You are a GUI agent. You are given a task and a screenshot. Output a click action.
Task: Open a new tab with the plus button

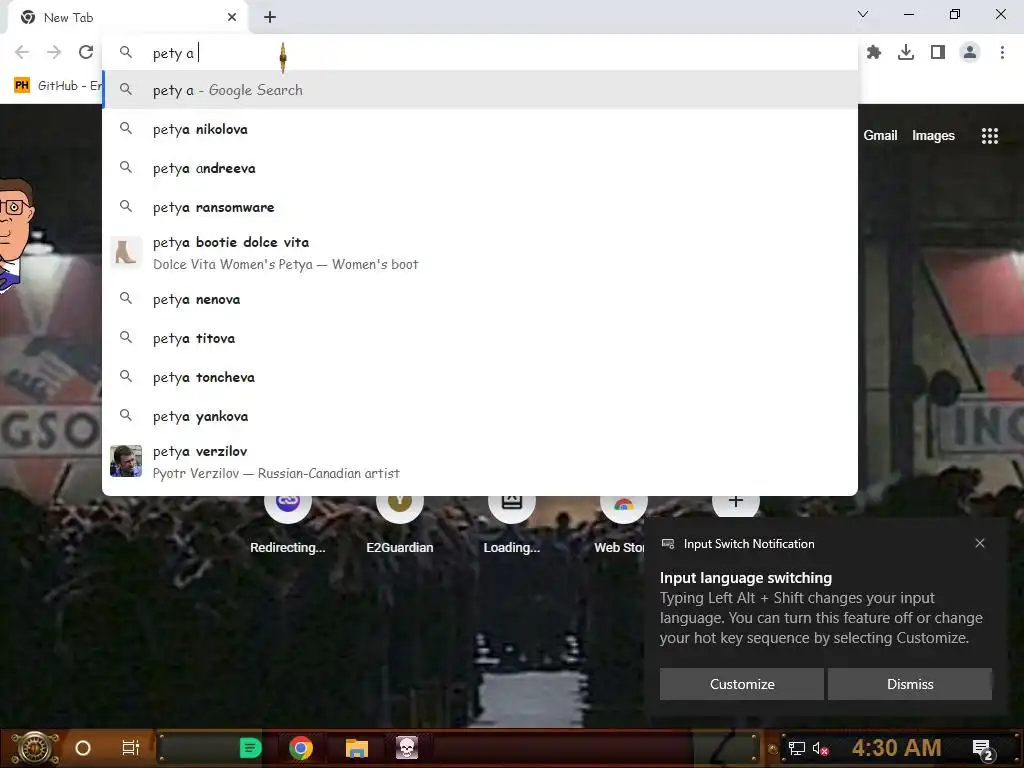click(x=270, y=17)
